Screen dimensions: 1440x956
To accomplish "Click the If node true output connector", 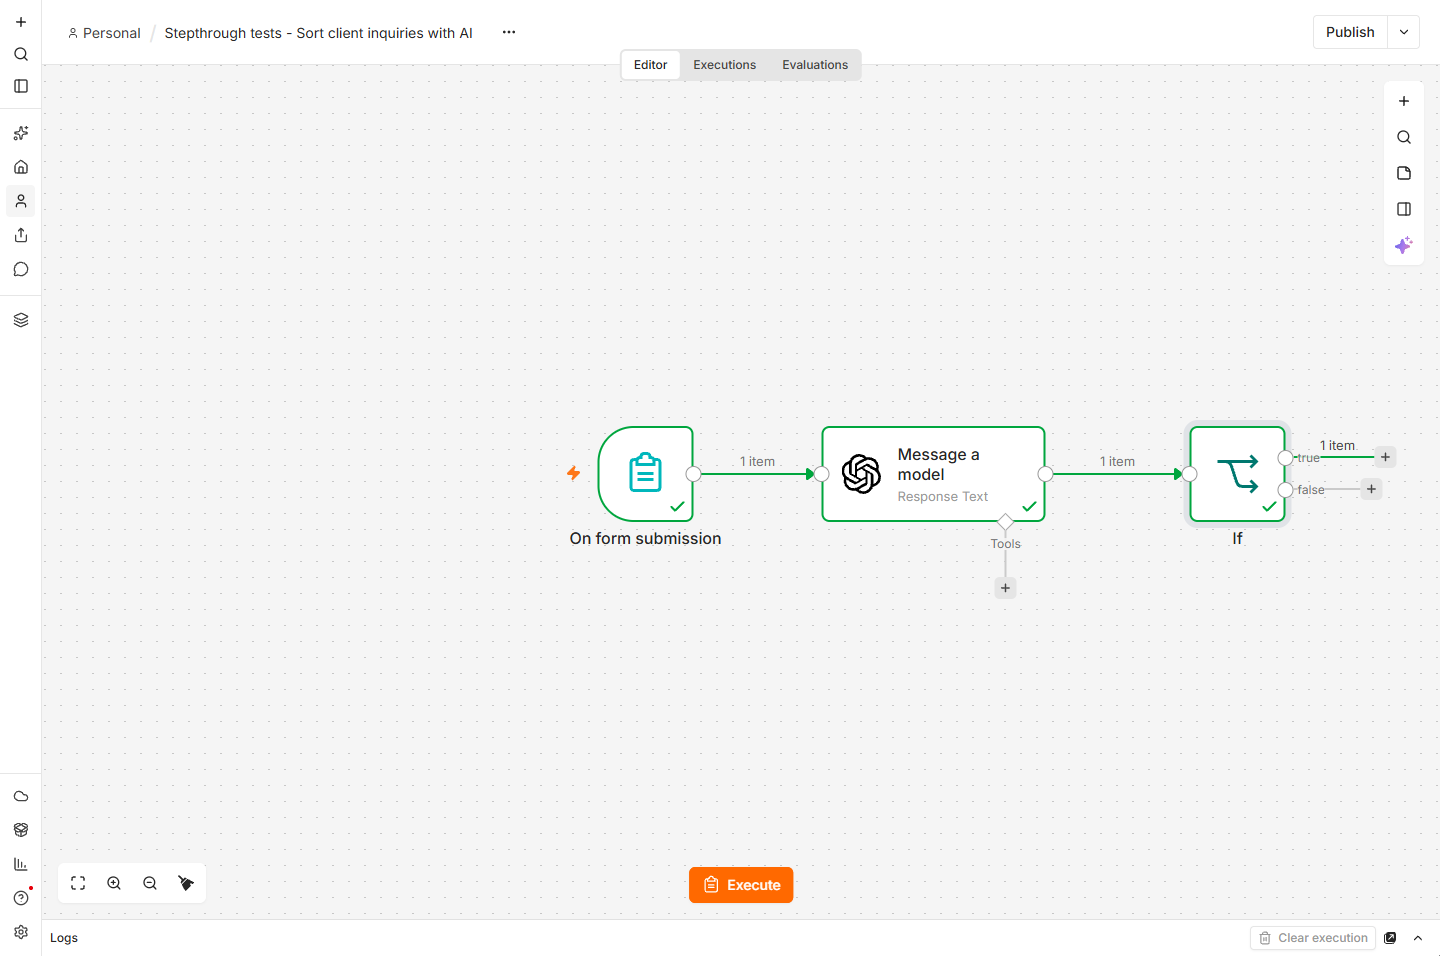I will coord(1285,458).
